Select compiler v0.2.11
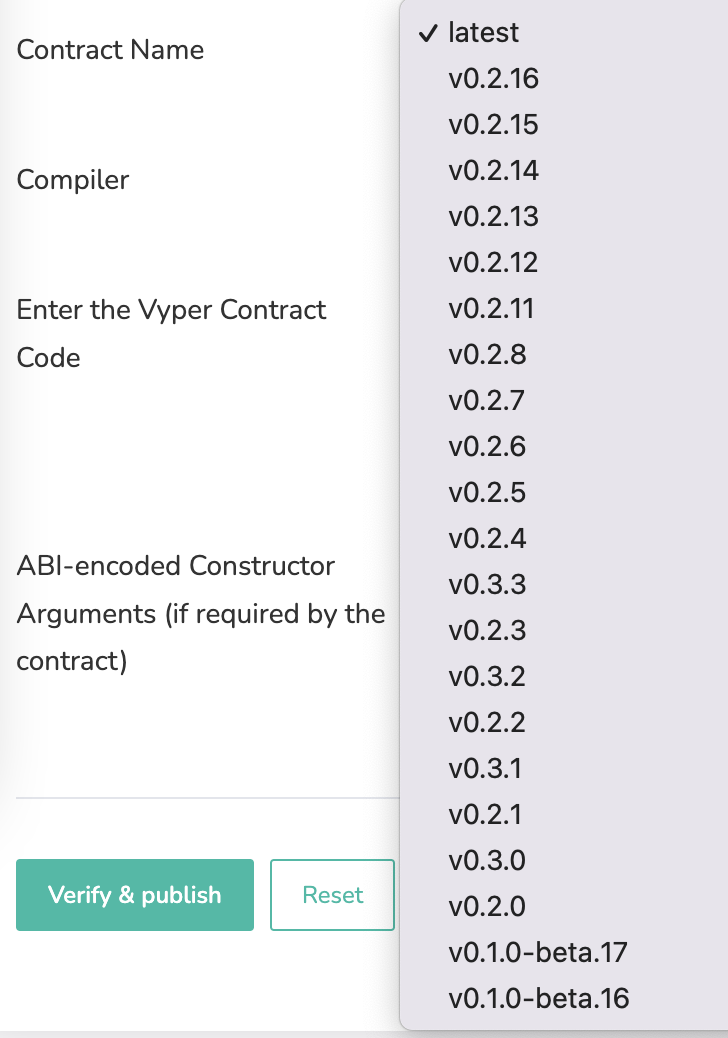 click(492, 308)
